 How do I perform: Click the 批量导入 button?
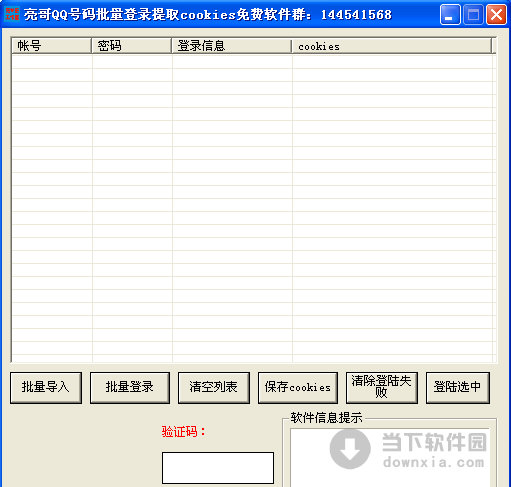tap(46, 388)
